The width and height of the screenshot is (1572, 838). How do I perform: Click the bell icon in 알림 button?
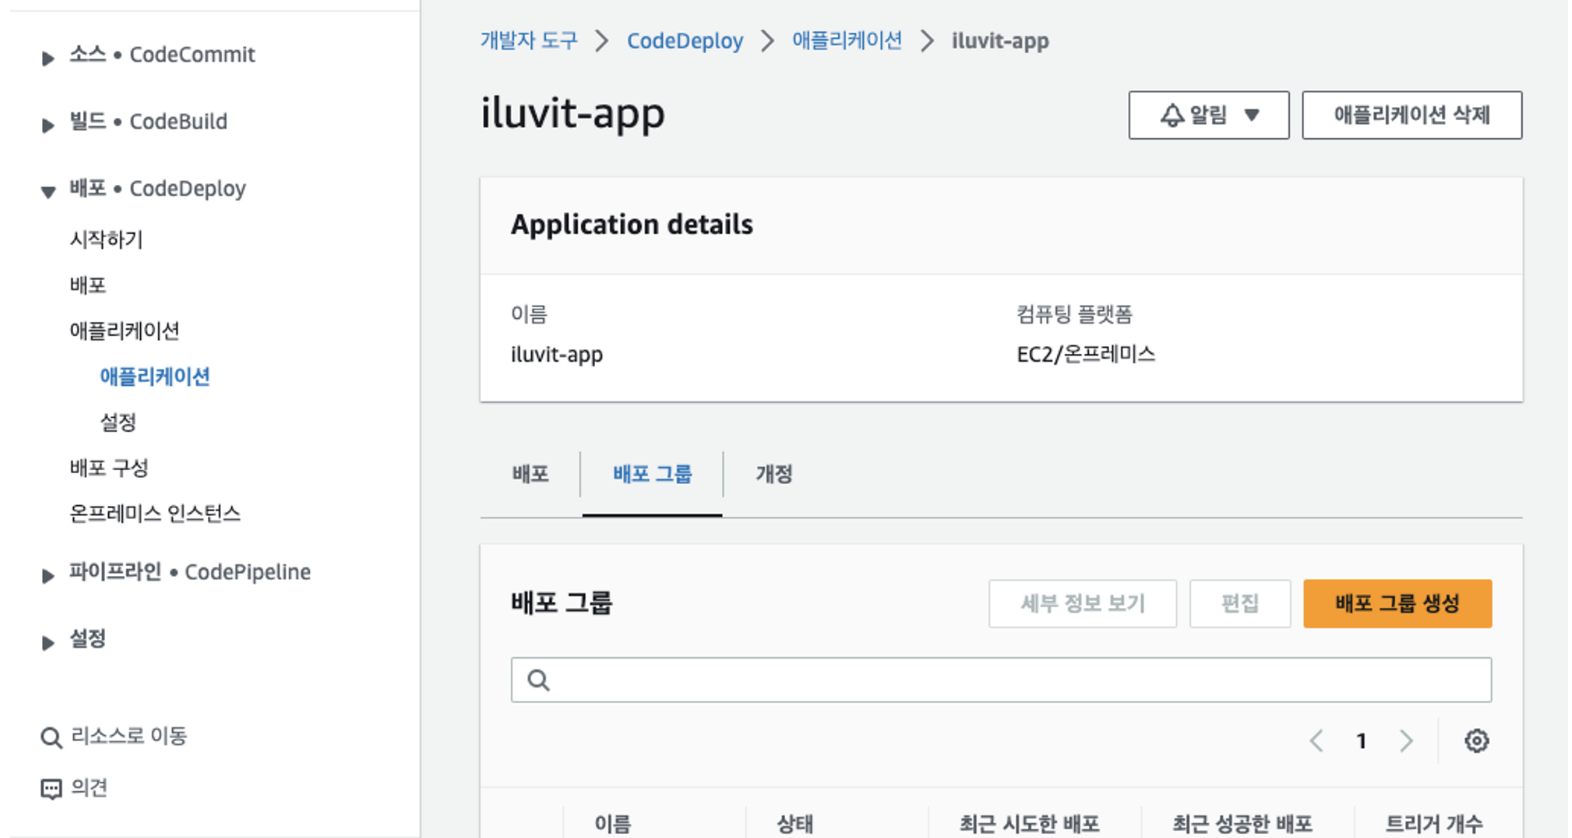point(1172,115)
